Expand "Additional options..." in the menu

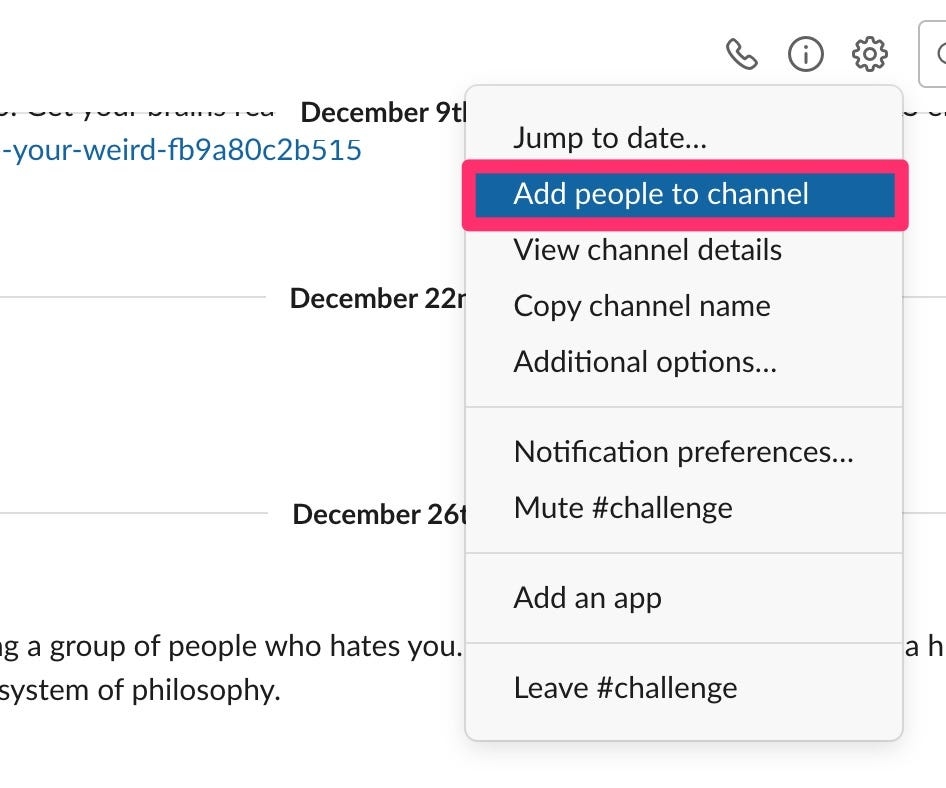click(x=644, y=362)
